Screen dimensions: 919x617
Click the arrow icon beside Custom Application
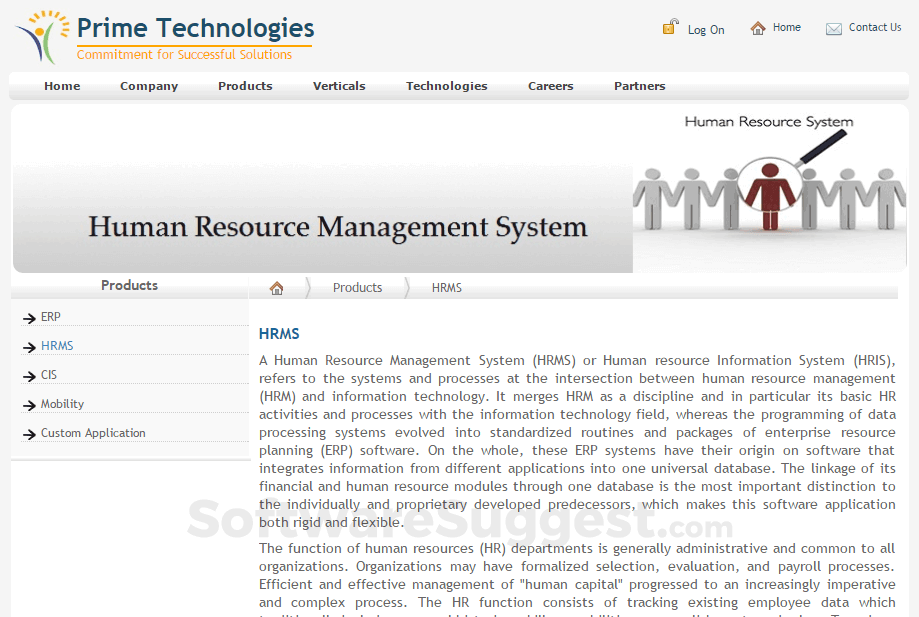coord(28,433)
